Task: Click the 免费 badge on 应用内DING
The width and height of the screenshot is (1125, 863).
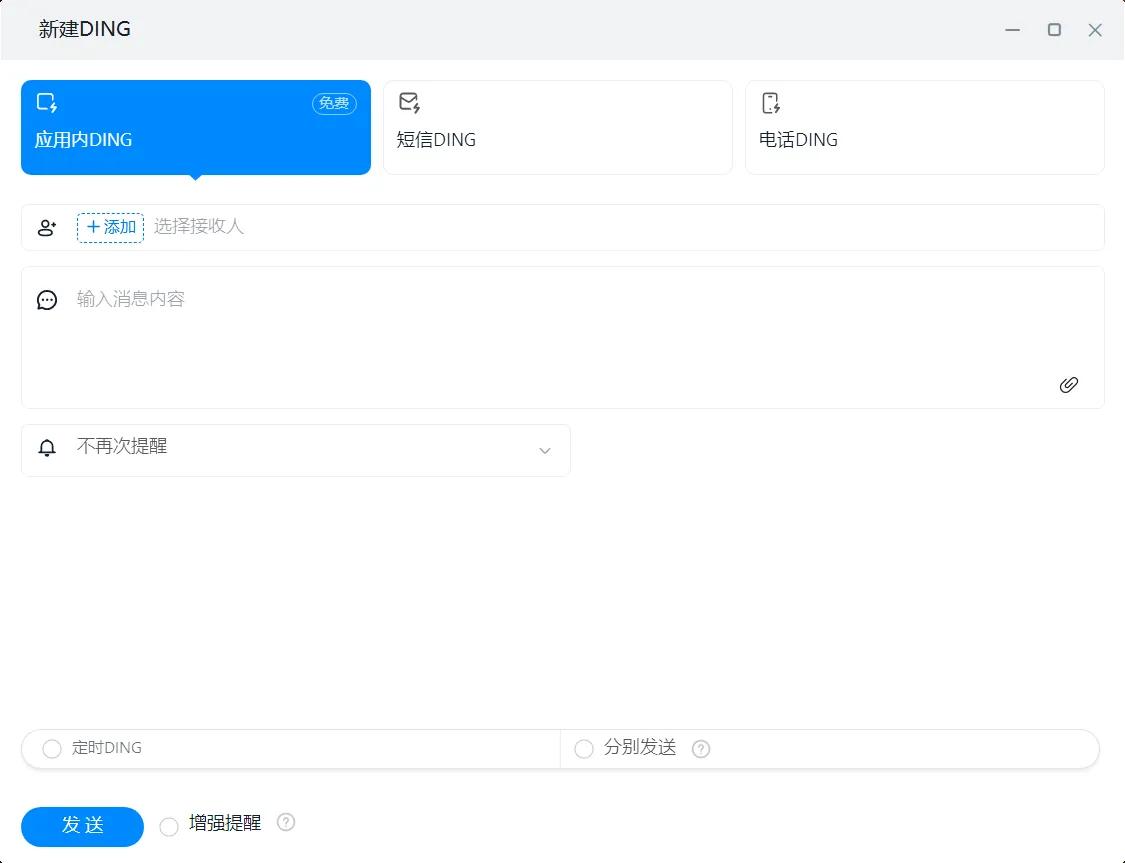Action: (334, 104)
